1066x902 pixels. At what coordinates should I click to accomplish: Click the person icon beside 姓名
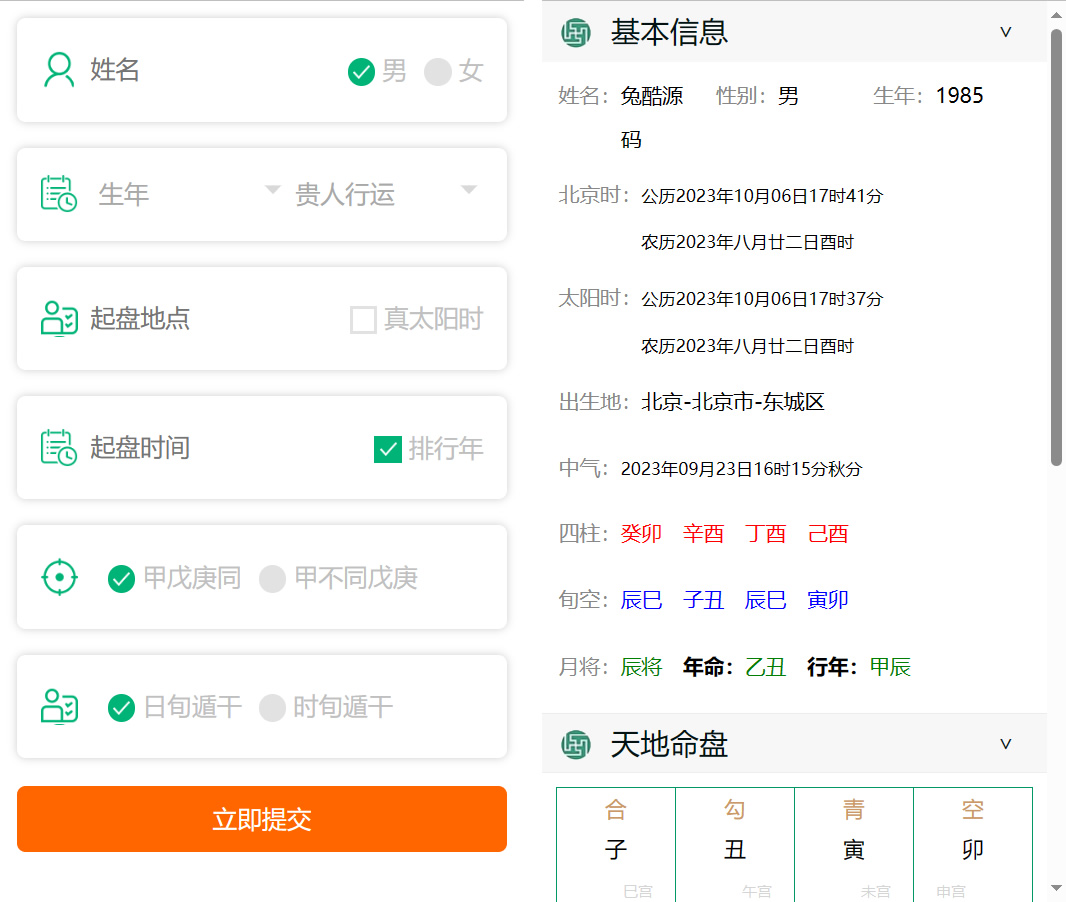pyautogui.click(x=59, y=70)
